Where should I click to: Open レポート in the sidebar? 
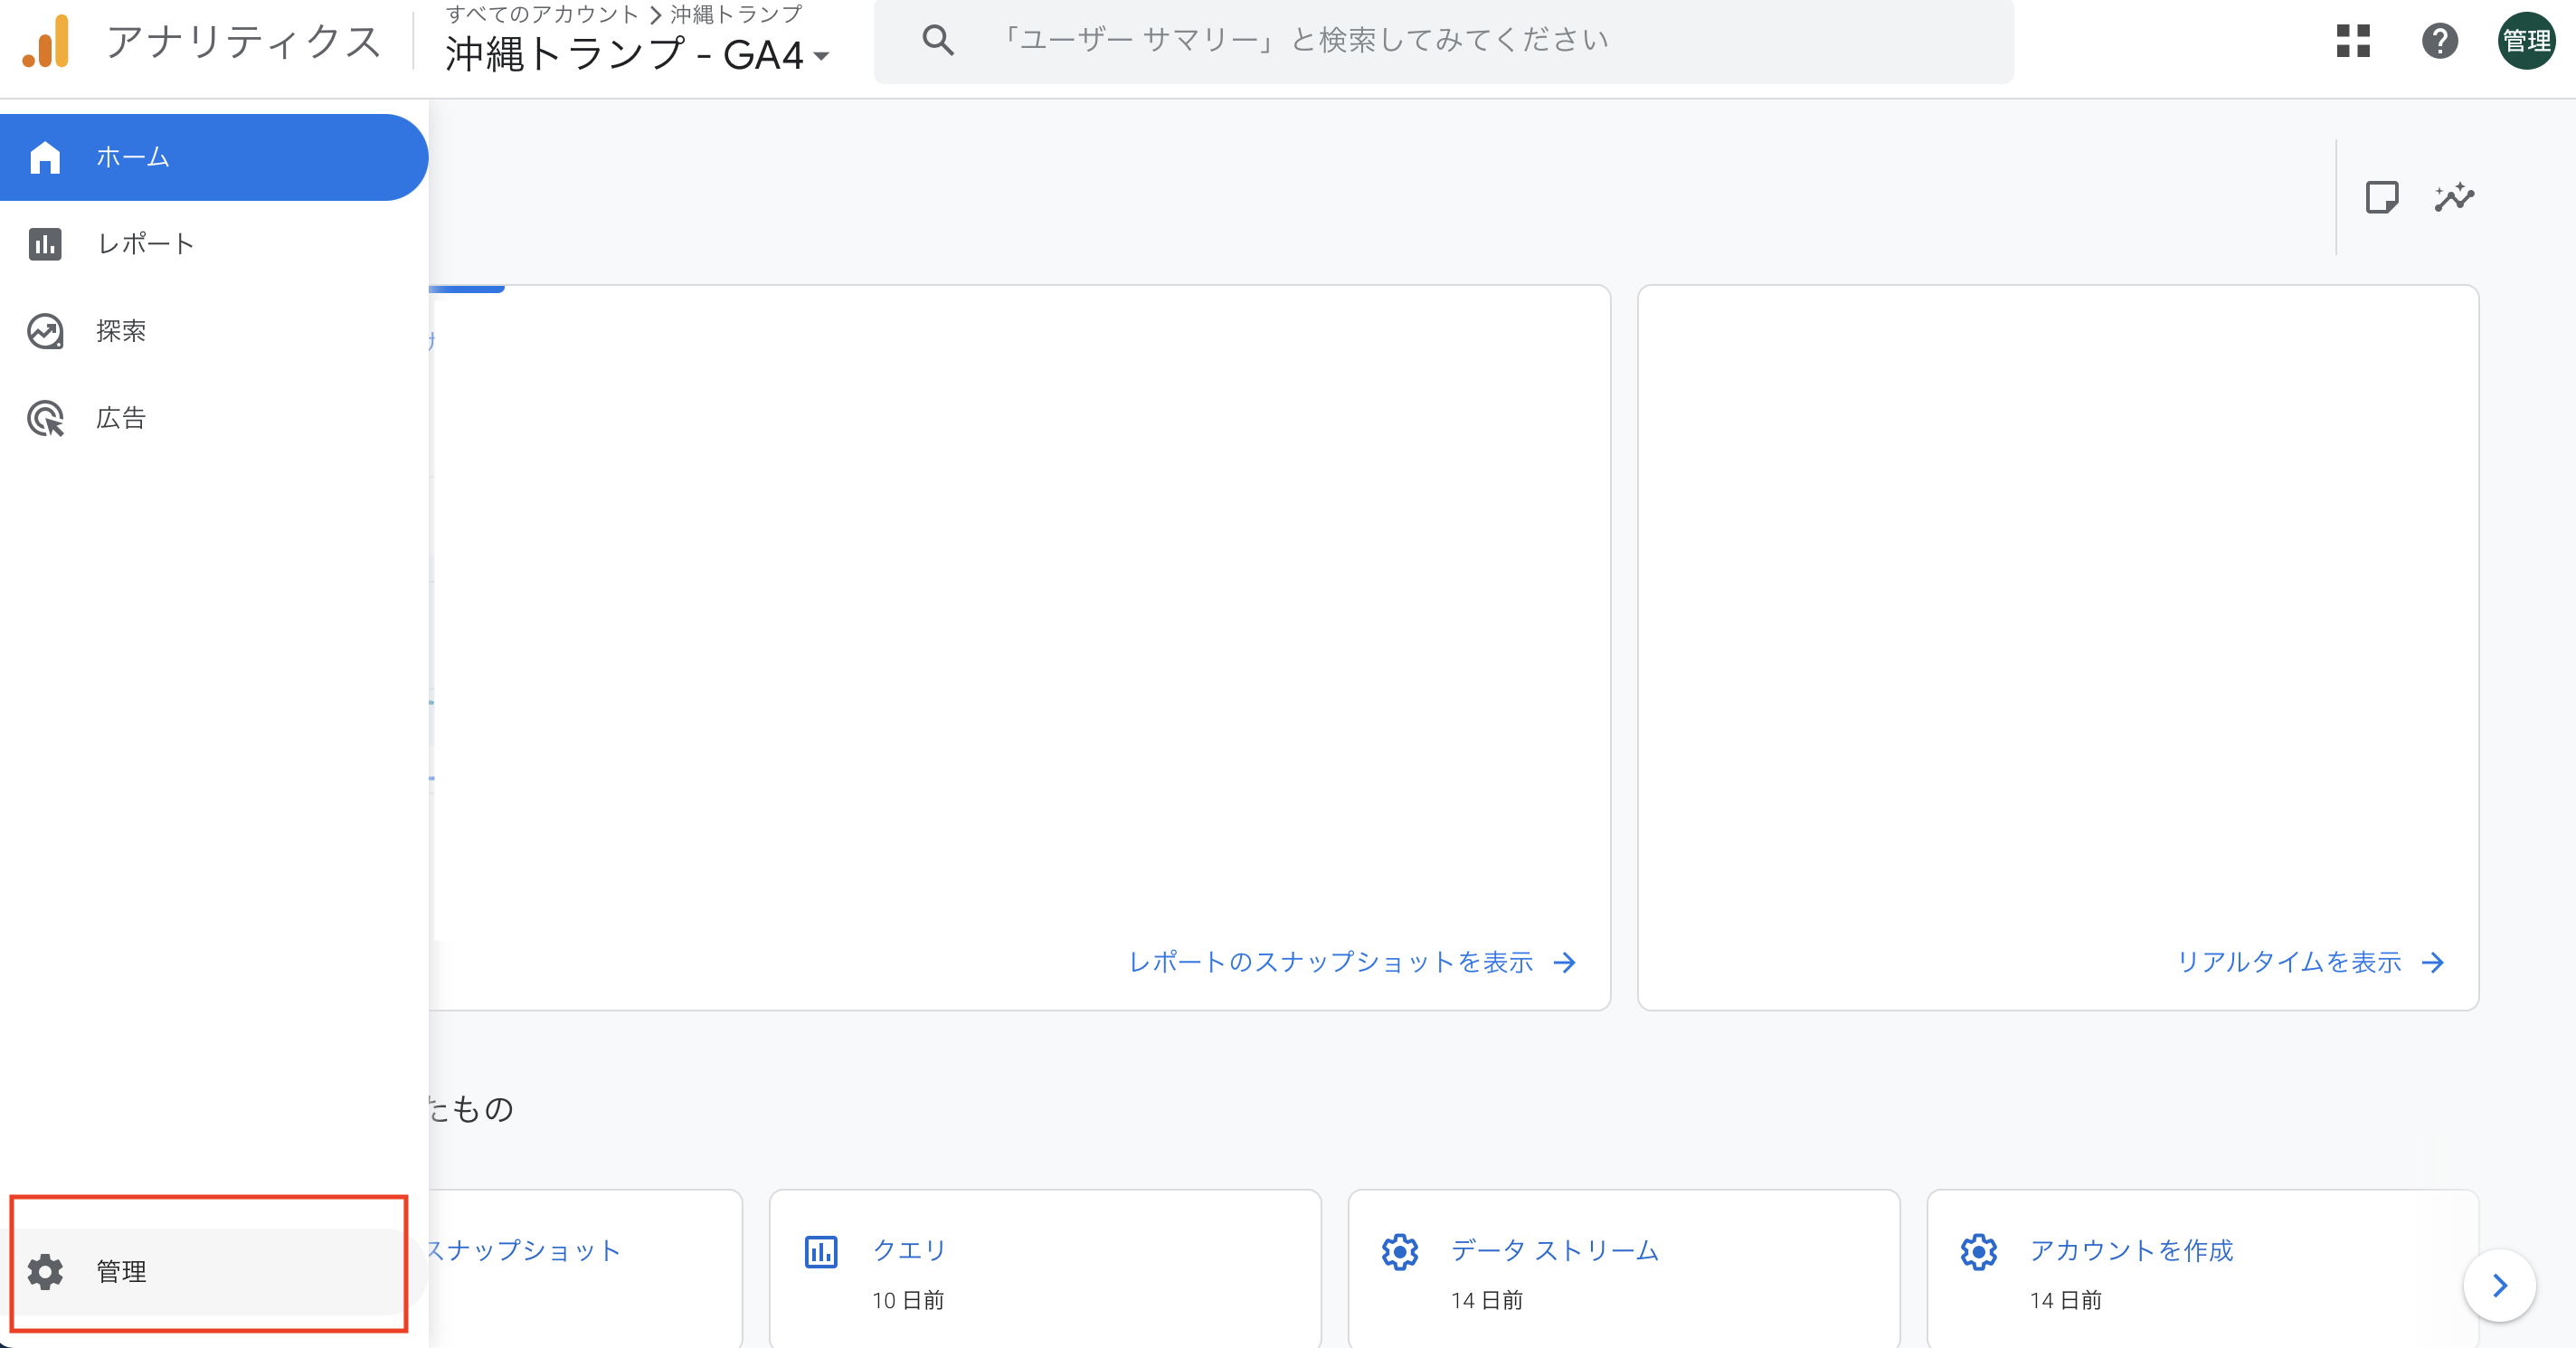pos(145,244)
